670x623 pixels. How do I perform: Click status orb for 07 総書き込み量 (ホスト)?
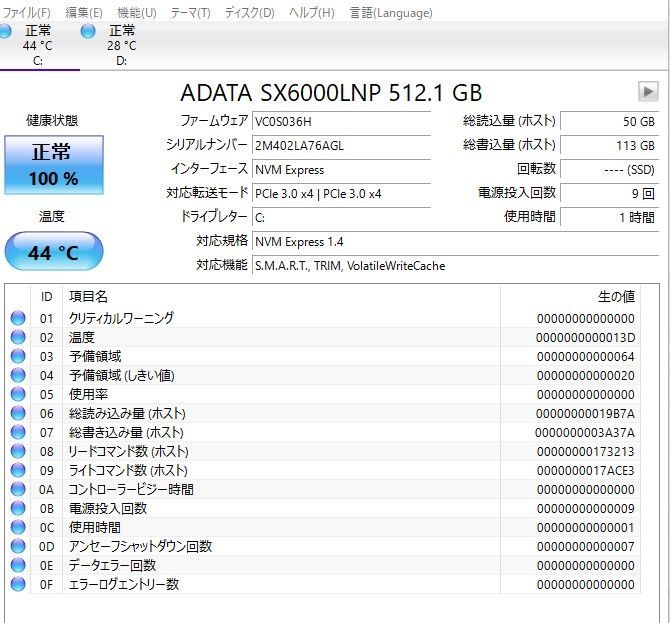(18, 432)
